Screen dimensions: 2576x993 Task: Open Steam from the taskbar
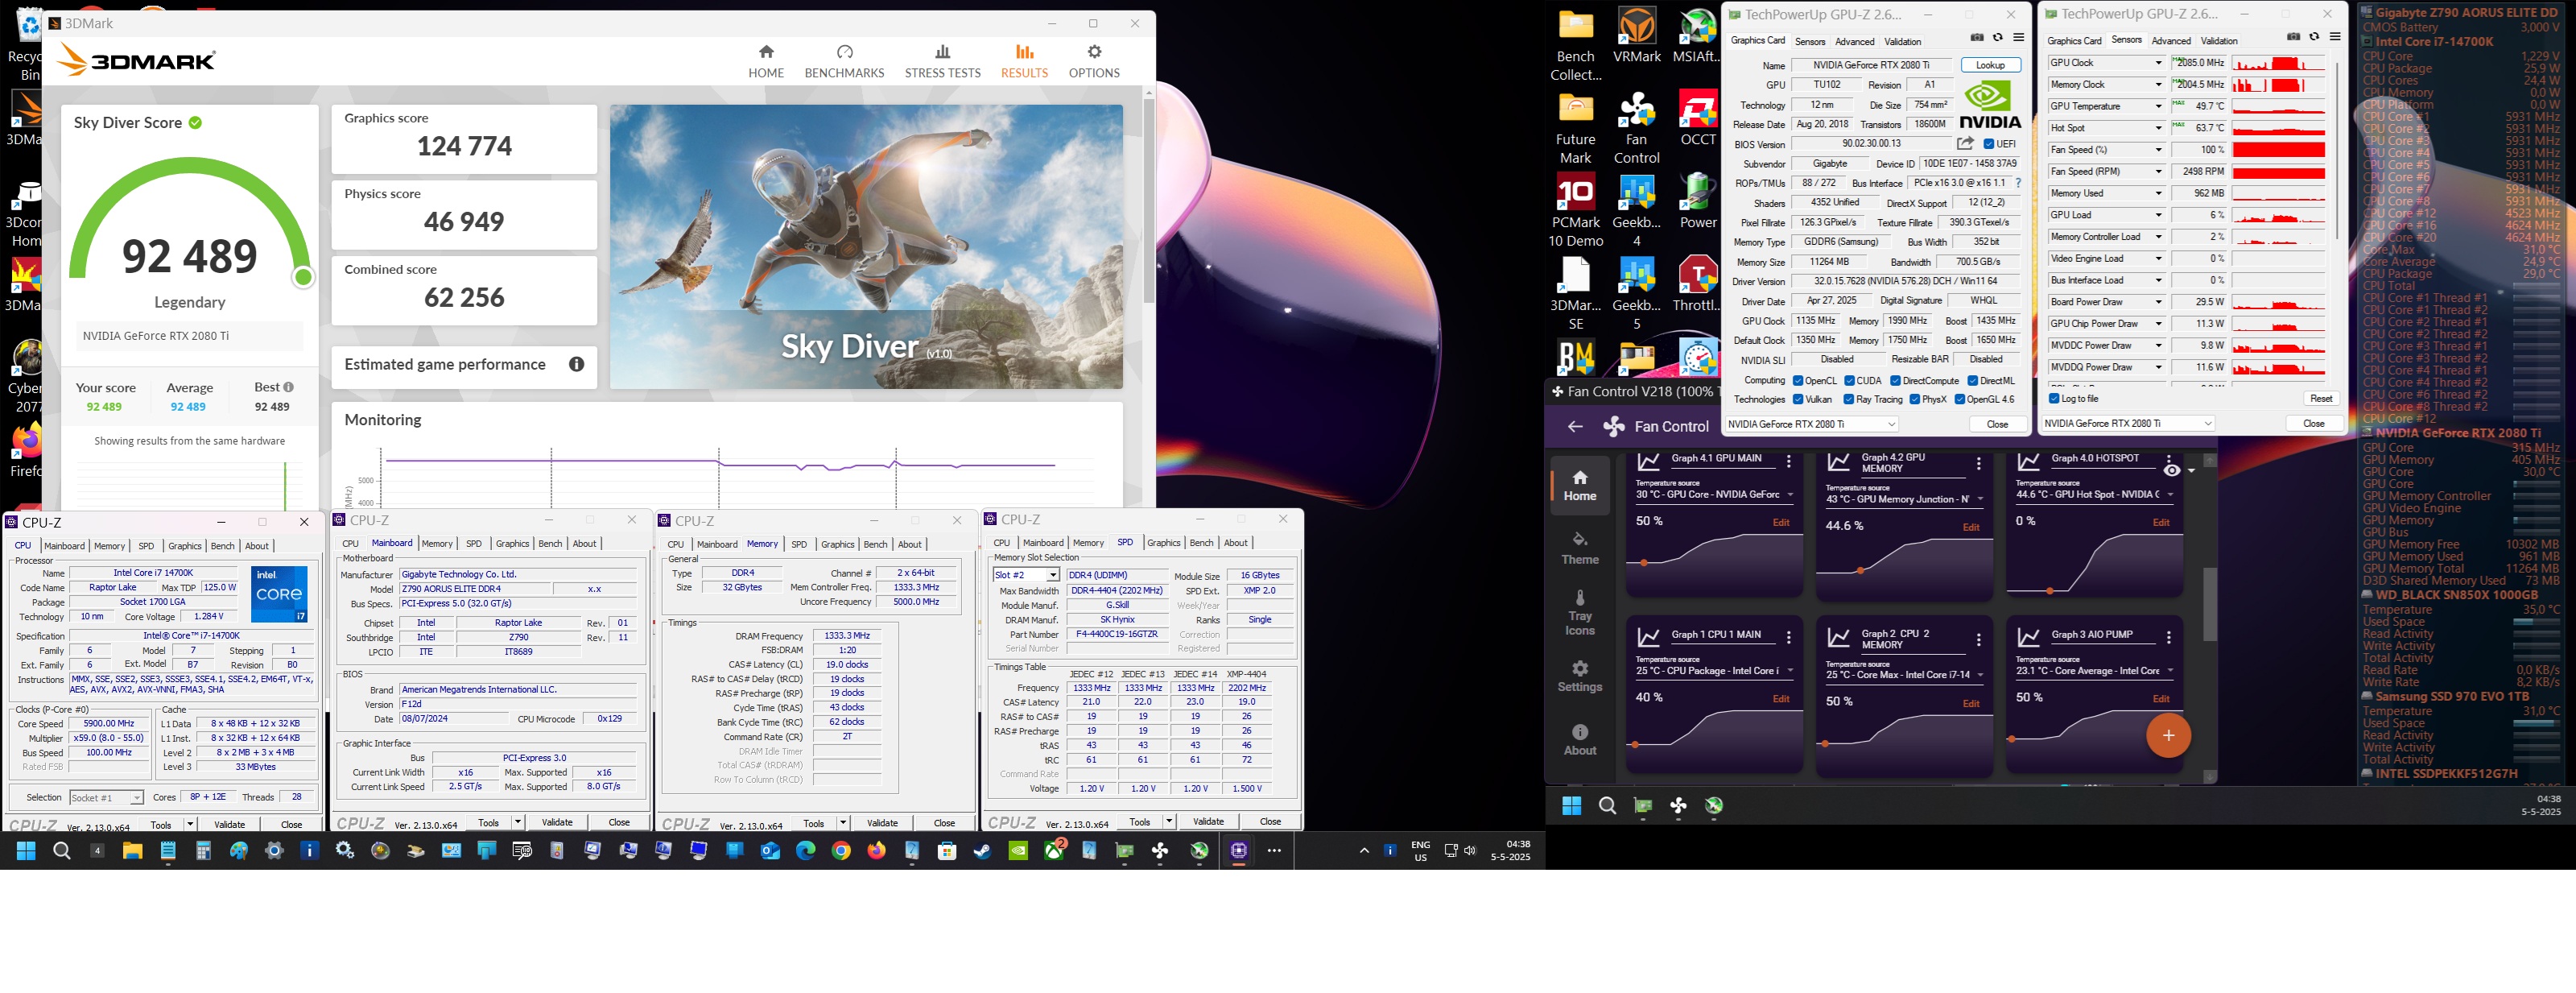[982, 851]
